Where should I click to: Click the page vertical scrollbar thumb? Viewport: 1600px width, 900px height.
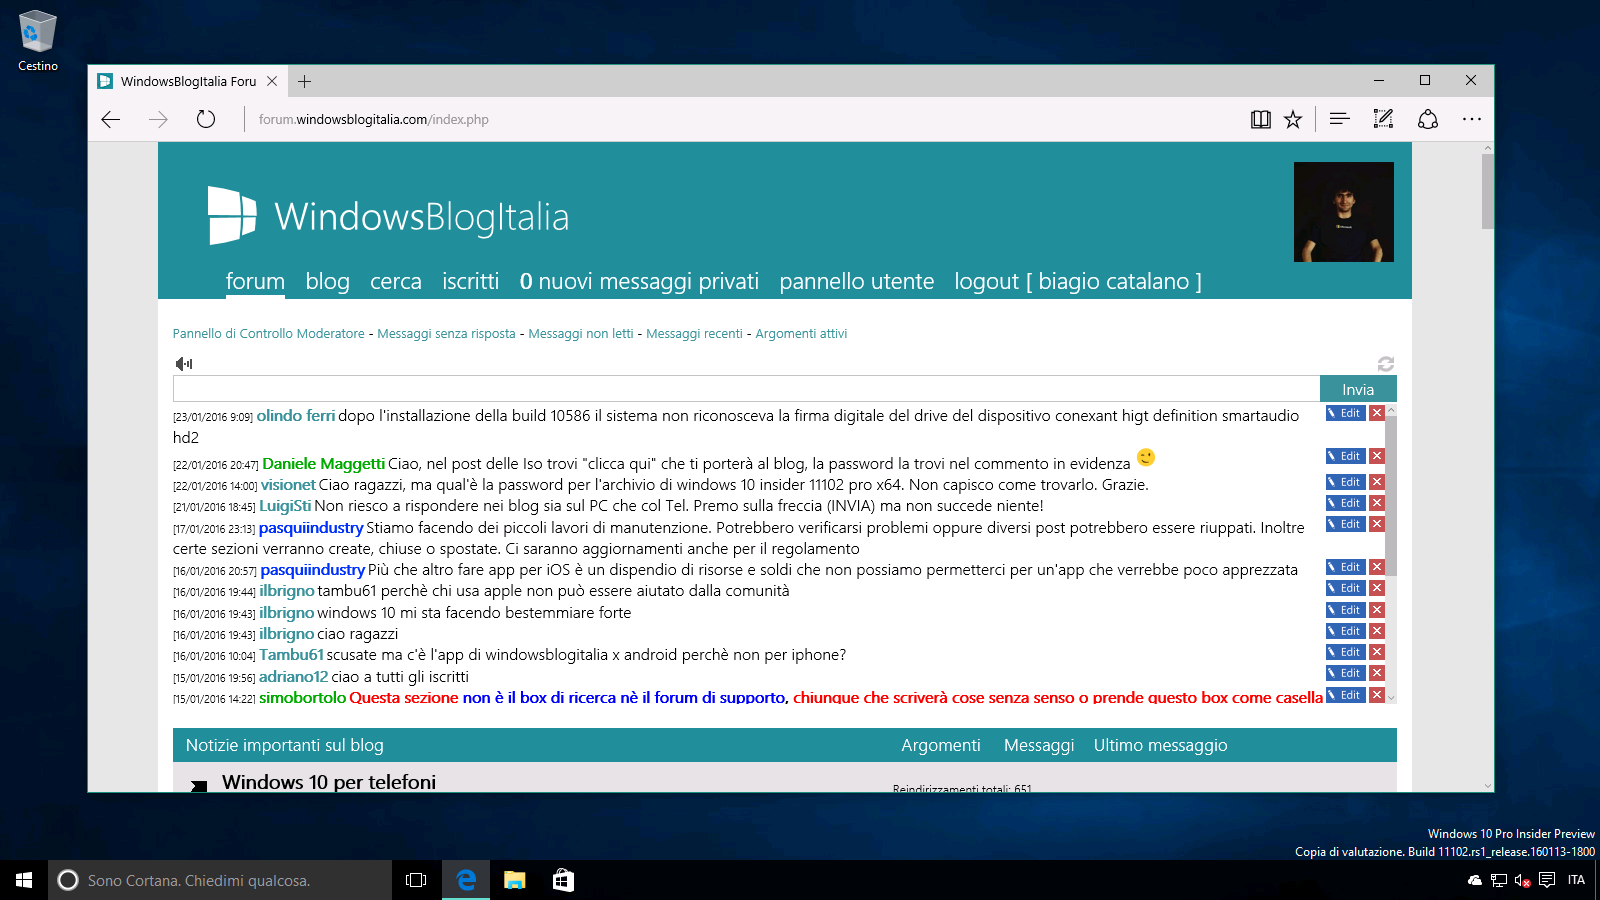pos(1488,190)
